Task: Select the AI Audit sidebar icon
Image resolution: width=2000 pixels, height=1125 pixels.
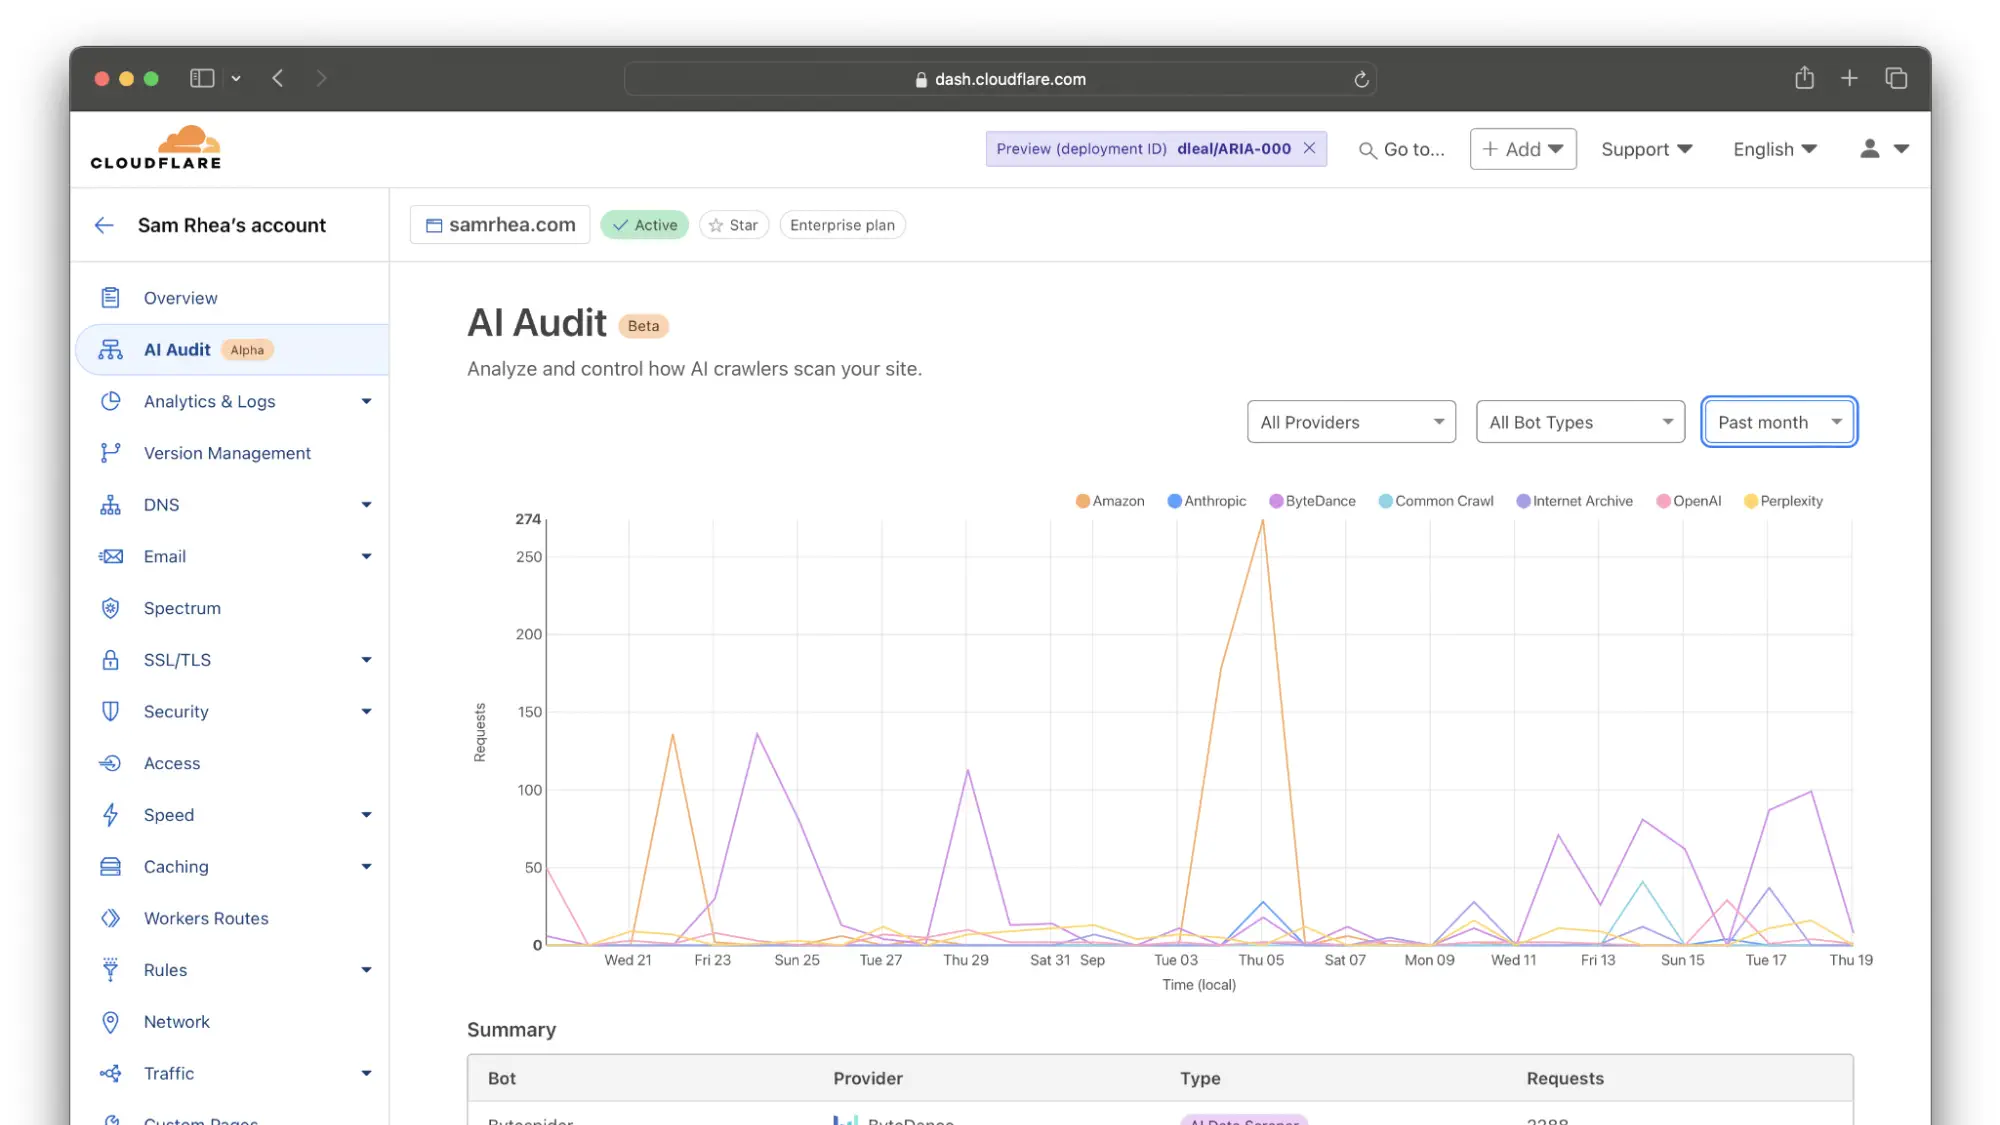Action: coord(110,349)
